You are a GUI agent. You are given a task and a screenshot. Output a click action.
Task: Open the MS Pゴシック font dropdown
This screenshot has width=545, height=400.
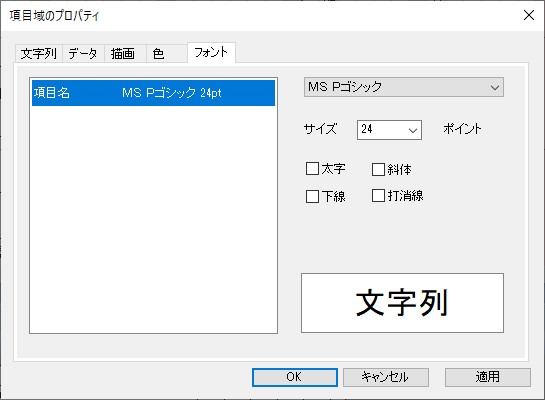404,87
